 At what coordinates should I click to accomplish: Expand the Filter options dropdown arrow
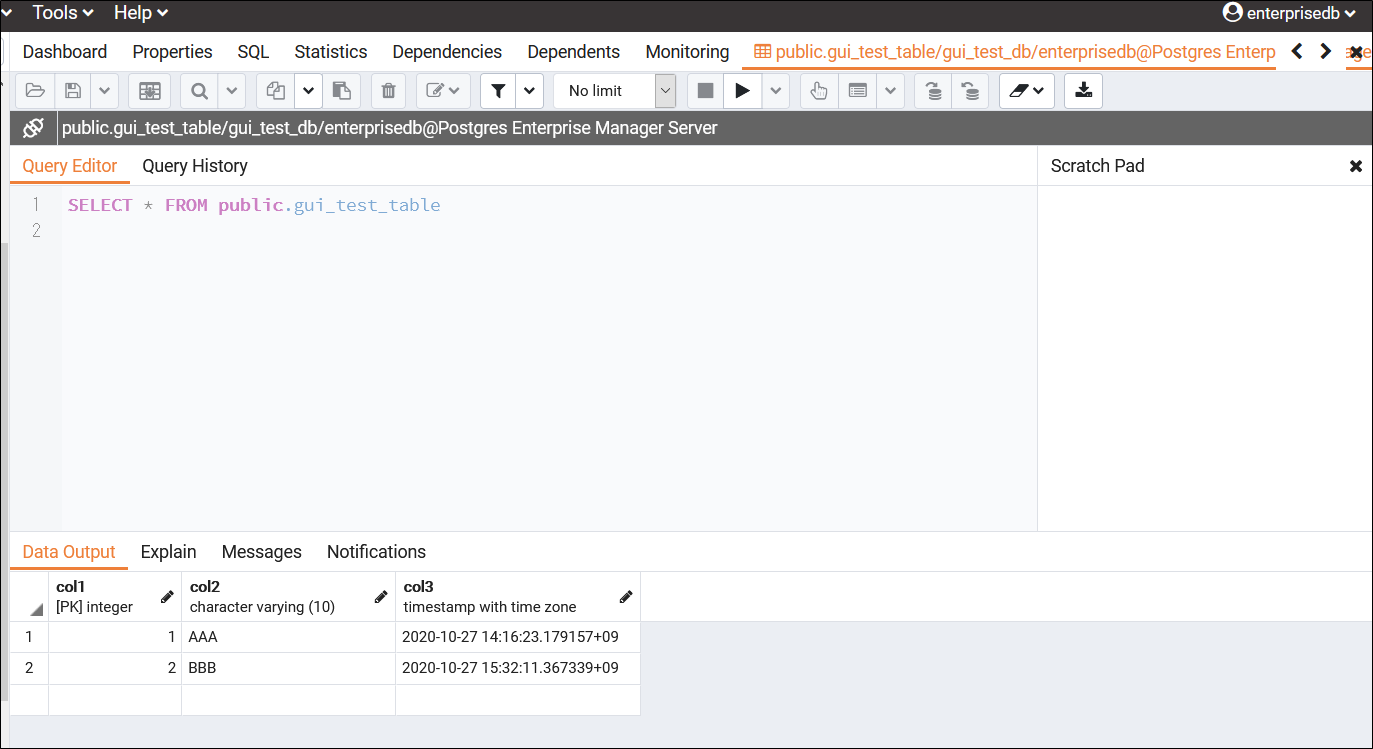click(530, 91)
